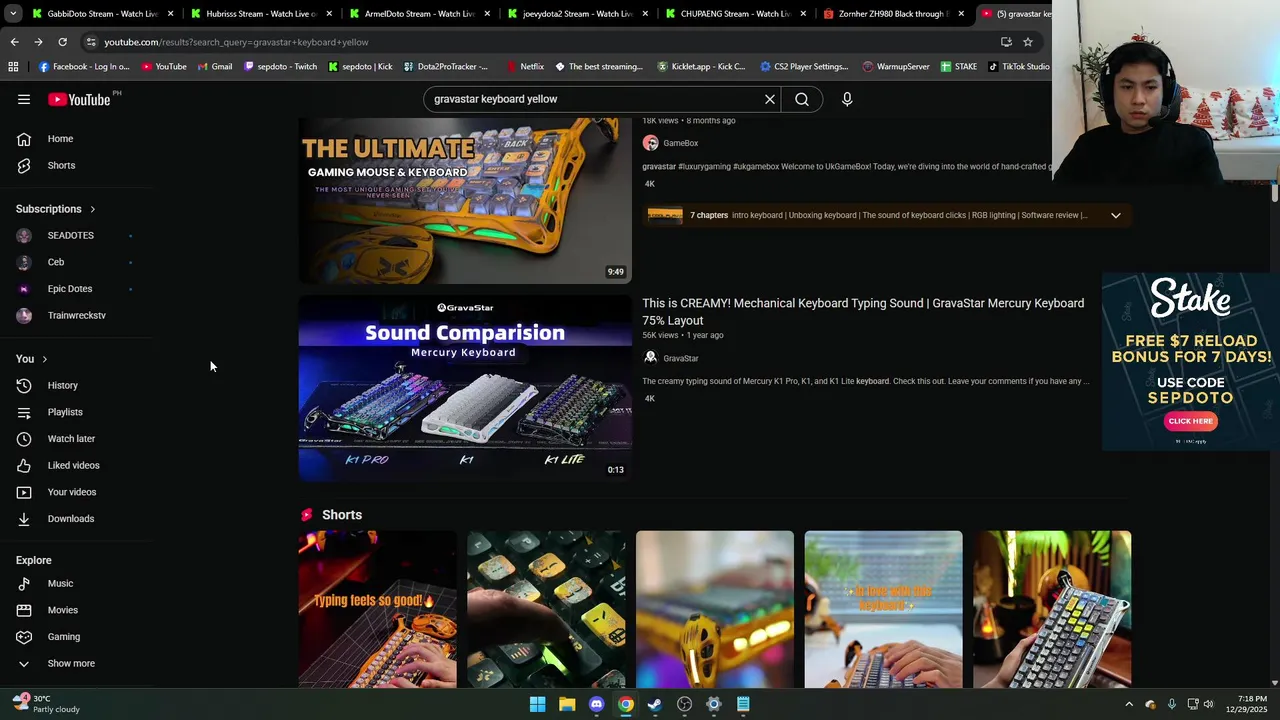
Task: Click the GravaStar channel avatar
Action: 650,358
